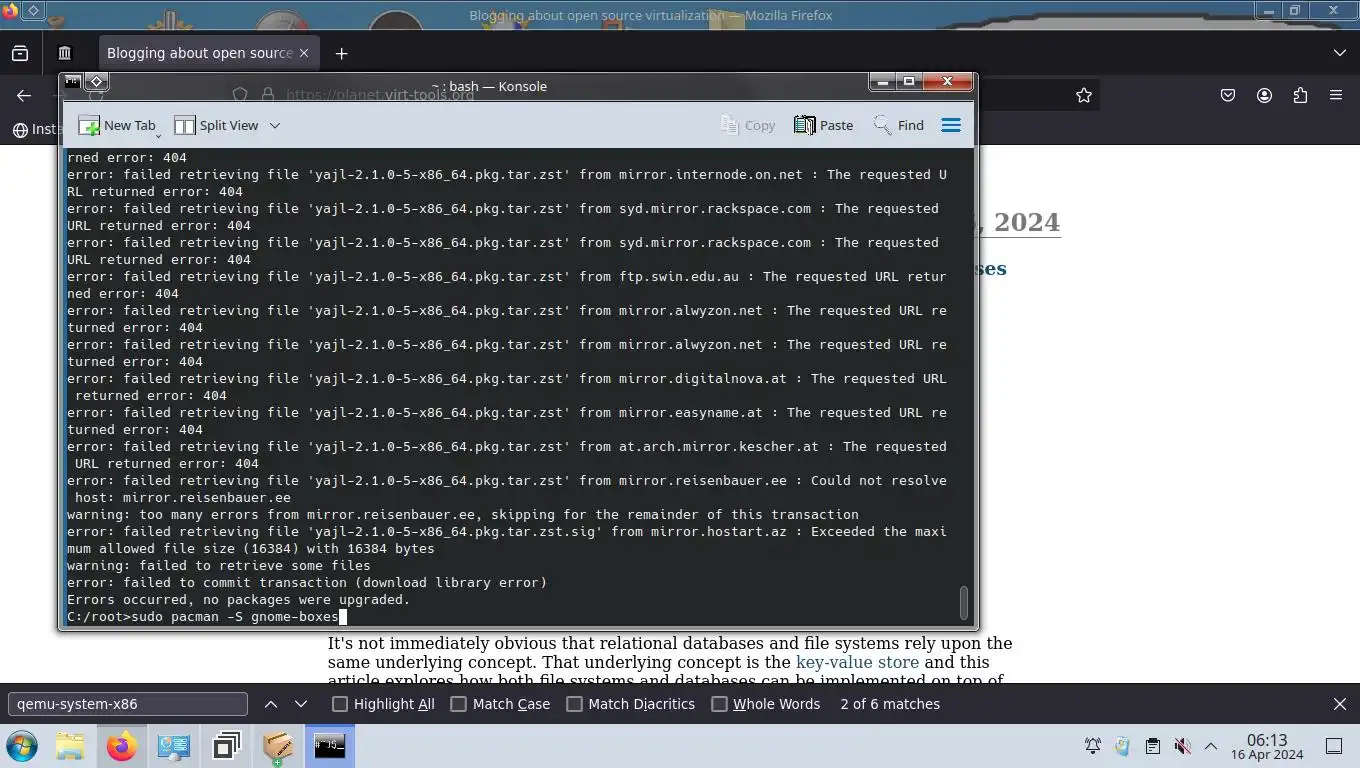
Task: Open Firefox Pocket save icon
Action: click(x=1228, y=95)
